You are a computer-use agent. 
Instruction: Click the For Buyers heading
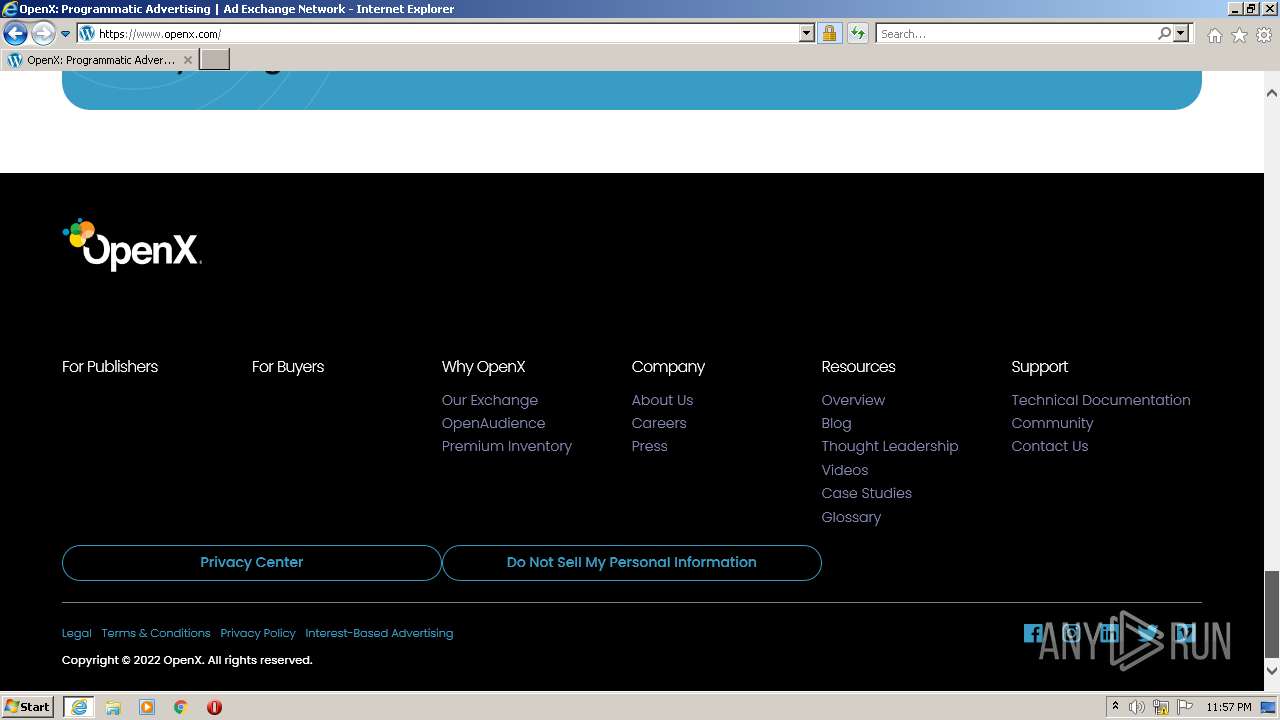pyautogui.click(x=288, y=367)
